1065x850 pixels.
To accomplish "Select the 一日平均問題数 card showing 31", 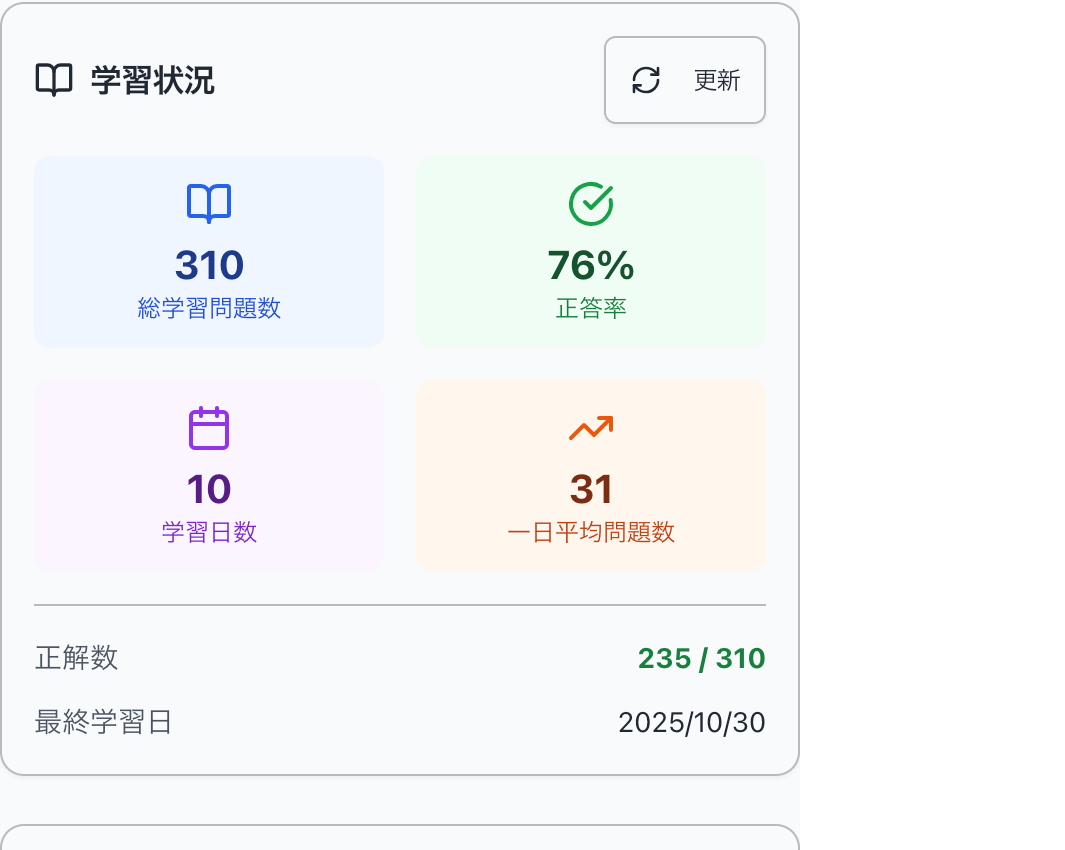I will tap(590, 475).
